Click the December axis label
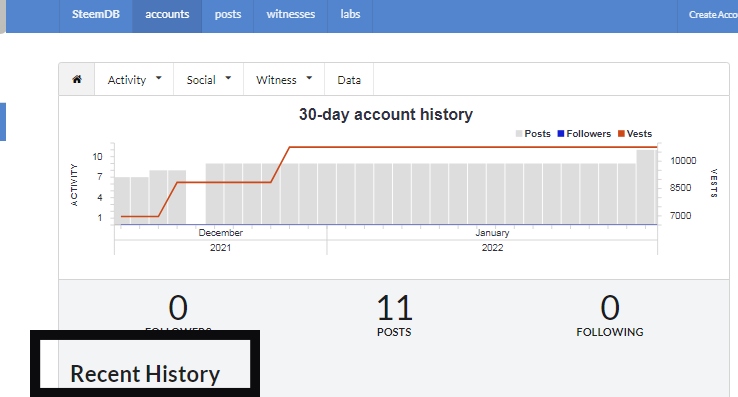Image resolution: width=738 pixels, height=397 pixels. pyautogui.click(x=220, y=233)
